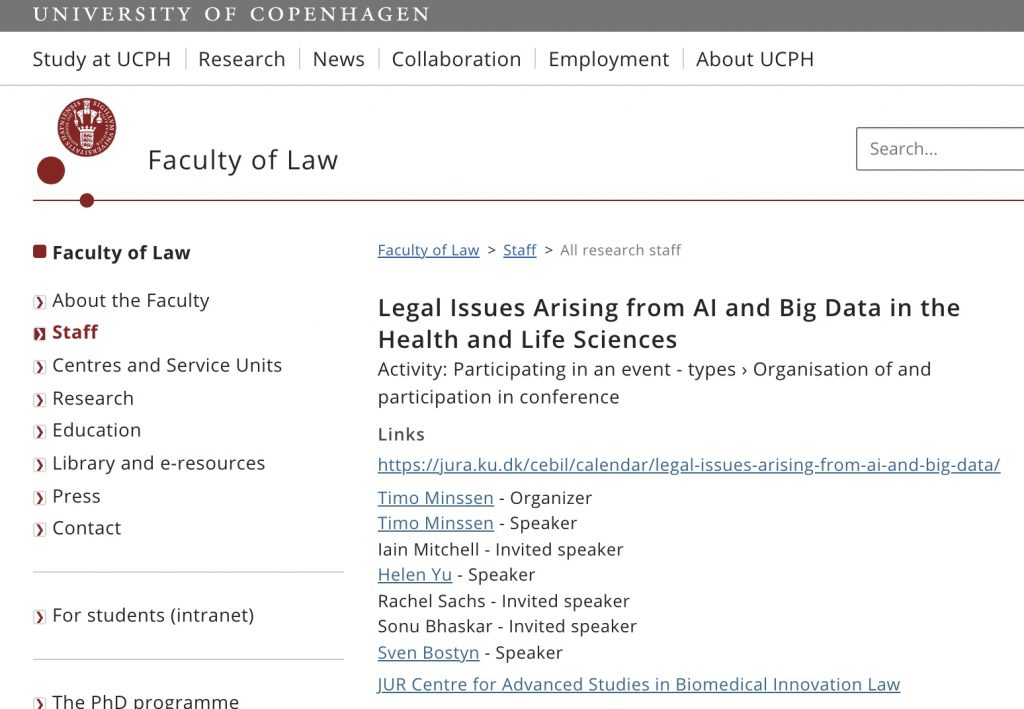This screenshot has width=1024, height=709.
Task: Open the Collaboration menu item
Action: (x=456, y=59)
